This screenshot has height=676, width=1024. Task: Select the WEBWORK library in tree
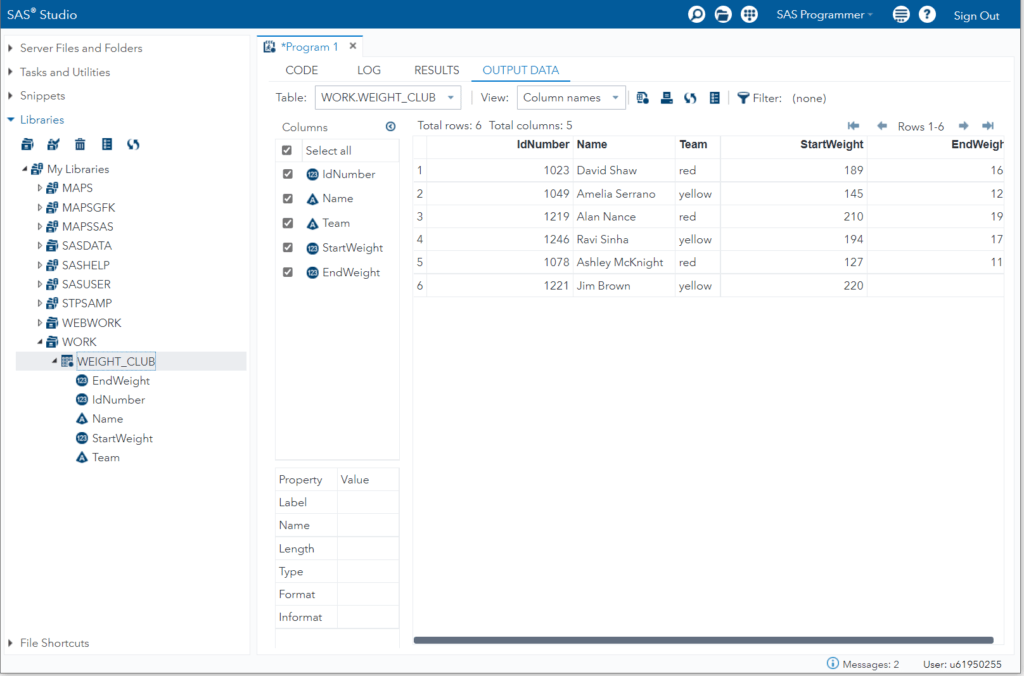[x=91, y=323]
